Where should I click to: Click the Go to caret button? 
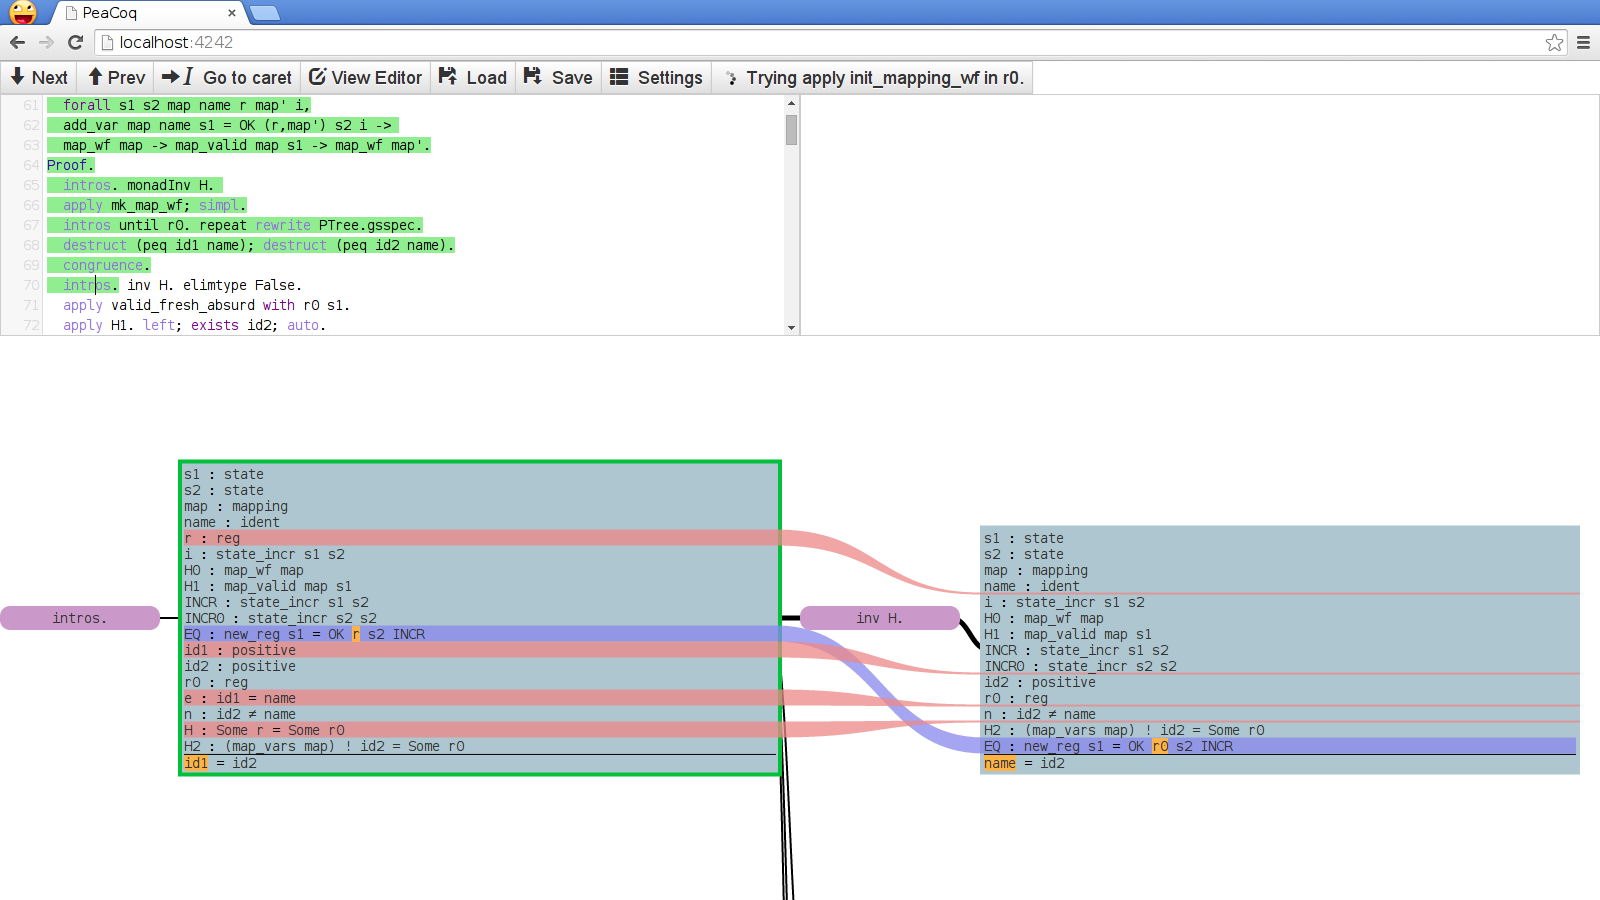(x=226, y=78)
